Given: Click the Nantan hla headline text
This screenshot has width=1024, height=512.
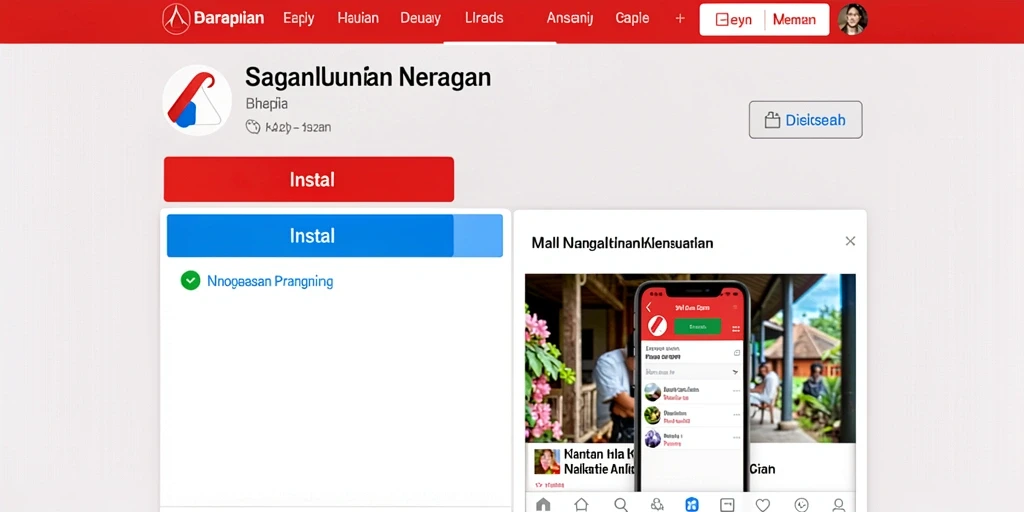Looking at the screenshot, I should [598, 453].
